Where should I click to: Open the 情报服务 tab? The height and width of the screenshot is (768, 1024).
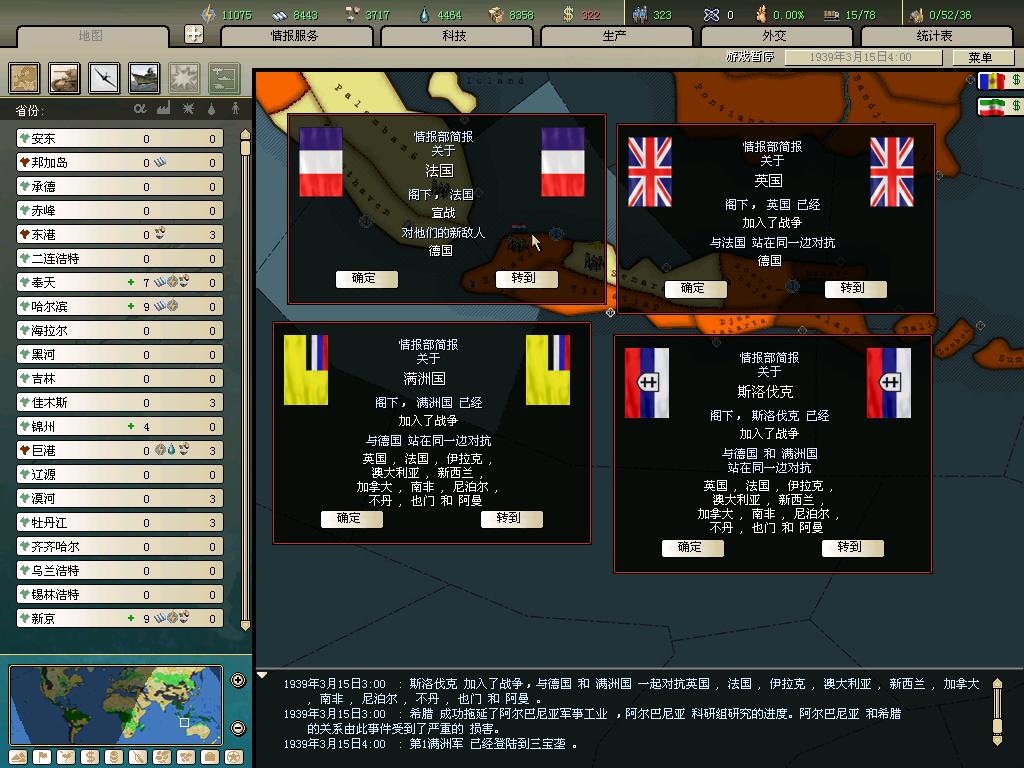[296, 36]
